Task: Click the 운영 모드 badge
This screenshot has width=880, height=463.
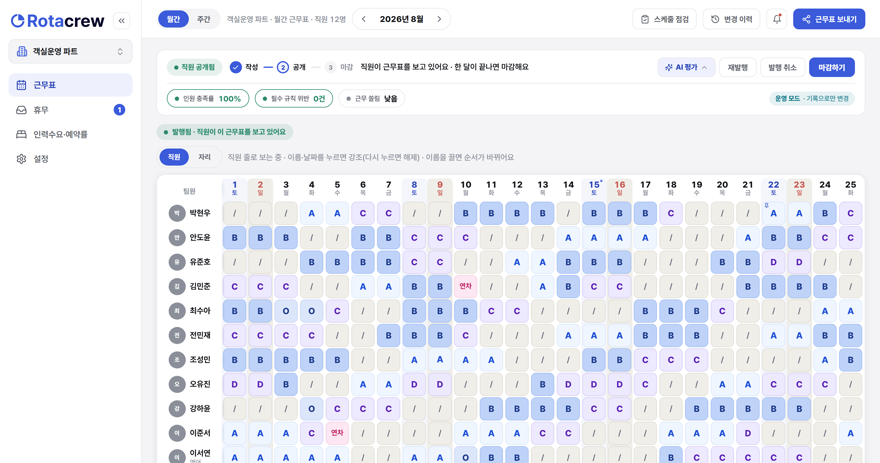Action: pyautogui.click(x=812, y=99)
